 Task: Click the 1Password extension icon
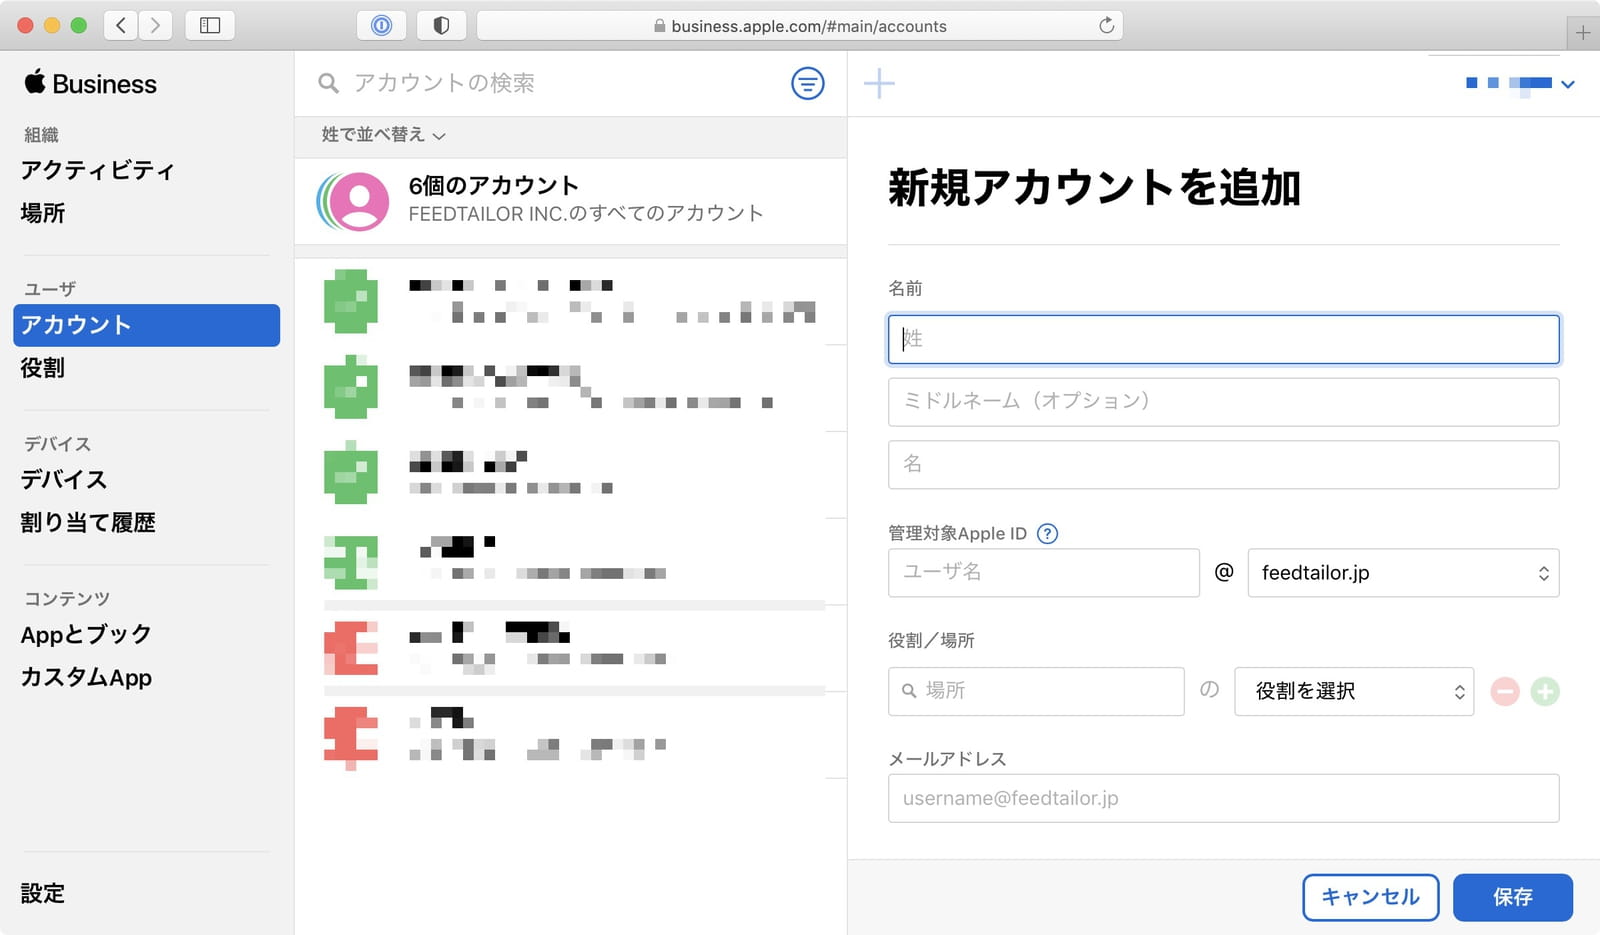point(381,25)
